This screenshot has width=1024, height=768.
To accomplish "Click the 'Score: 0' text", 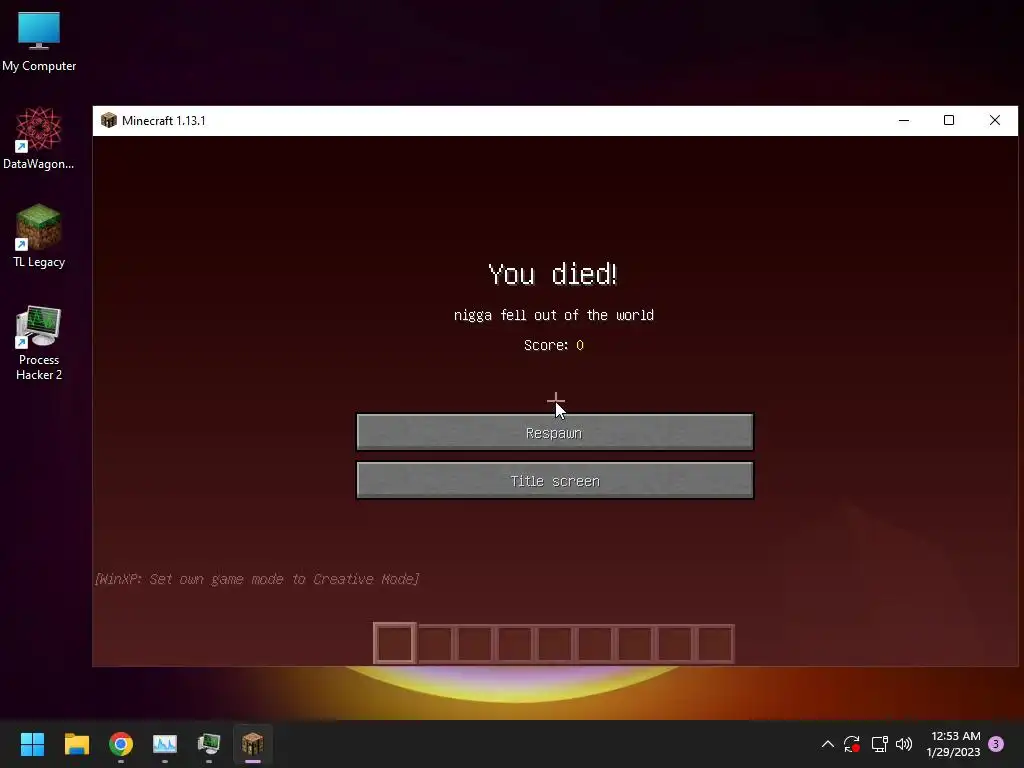I will coord(554,345).
